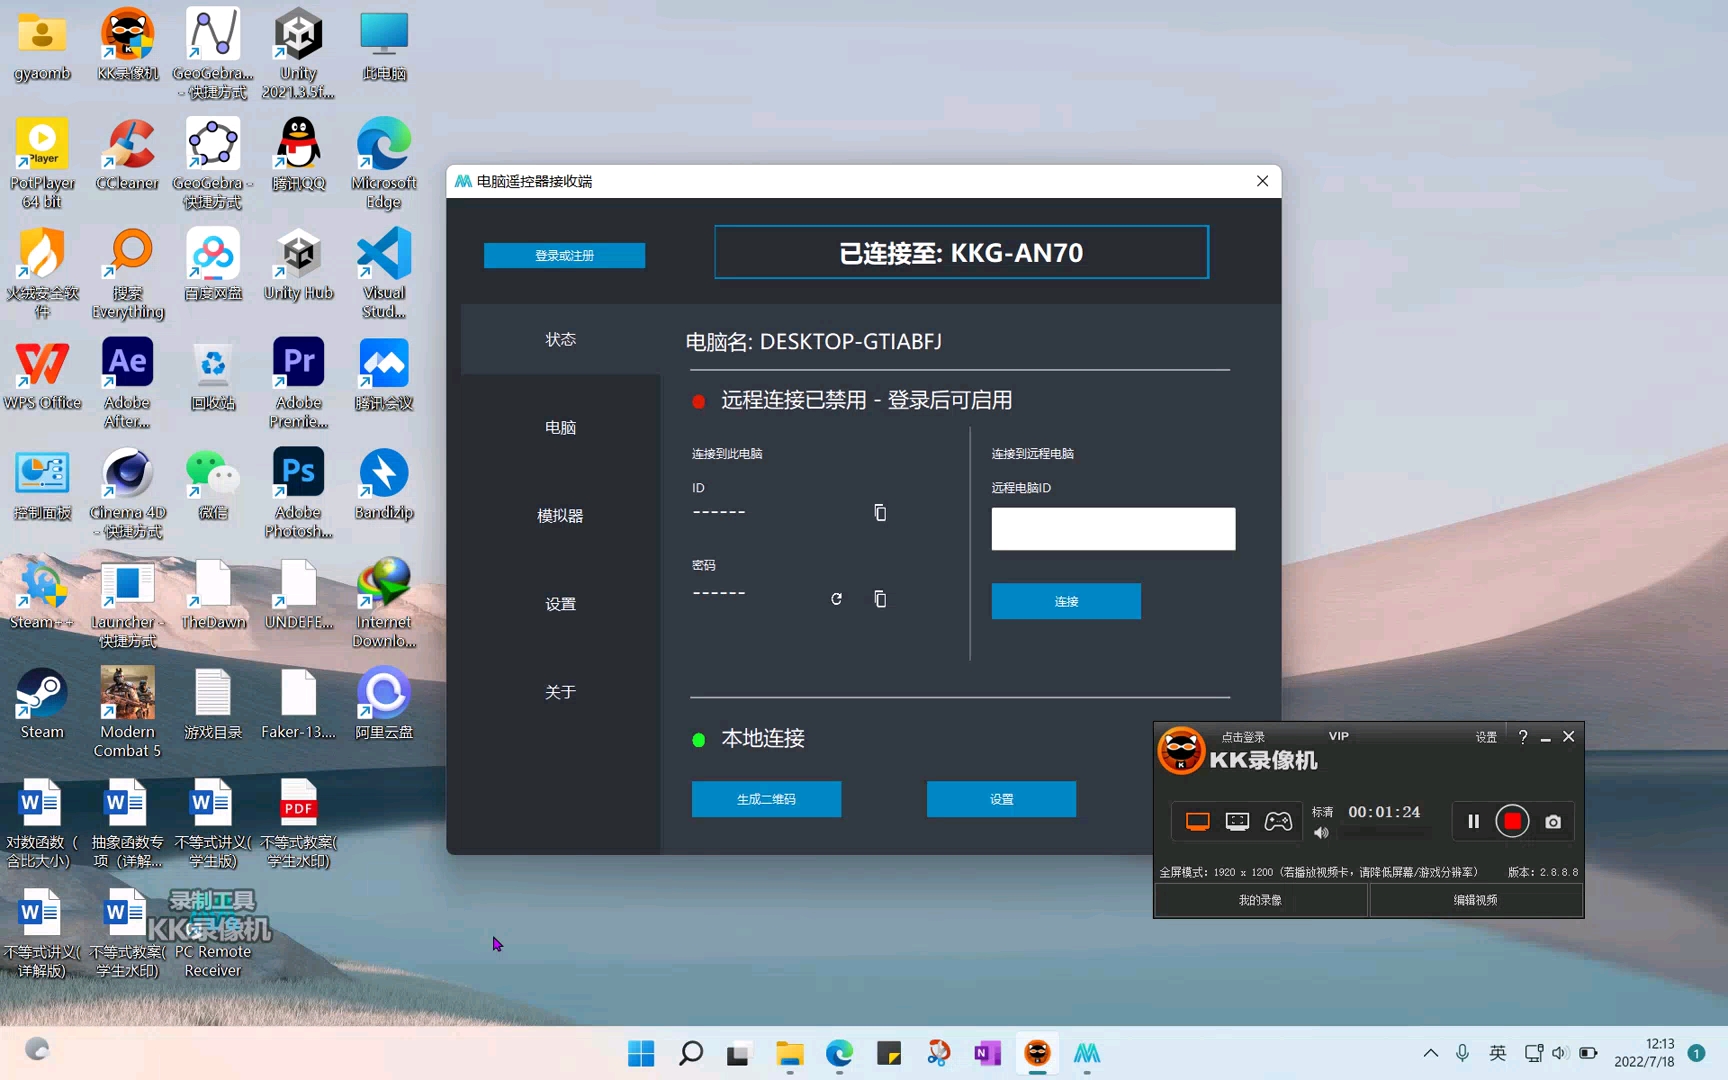
Task: Select full-screen recording mode in KK录像机
Action: (1198, 822)
